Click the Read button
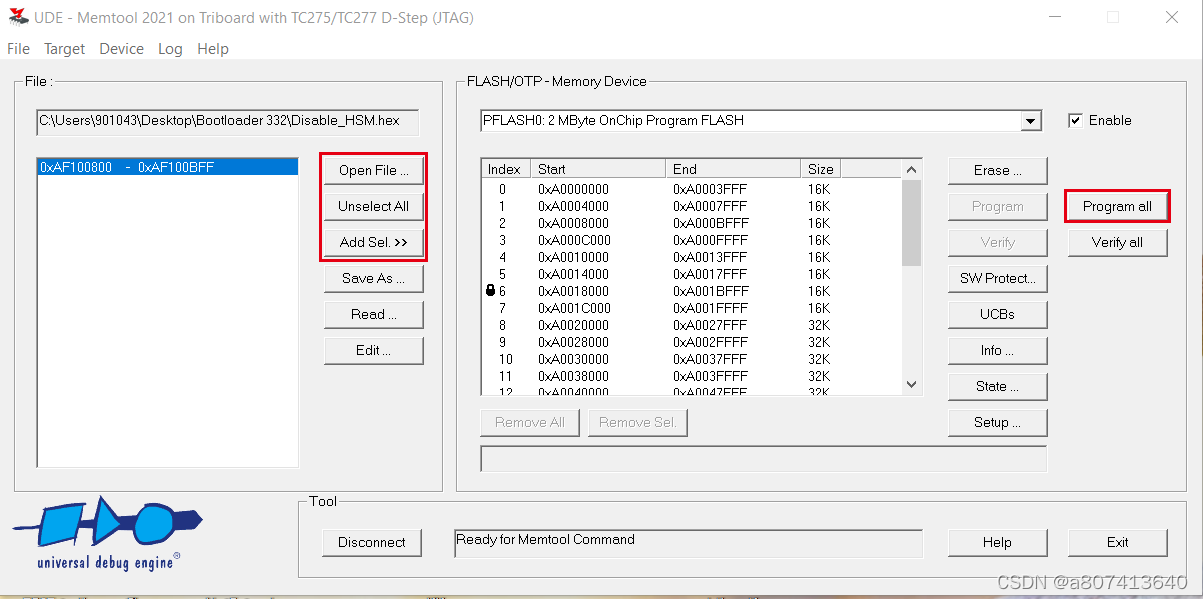 (374, 315)
